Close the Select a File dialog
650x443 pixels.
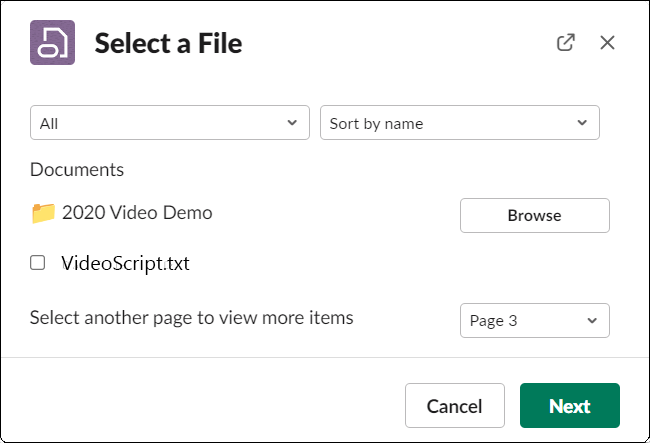(607, 42)
